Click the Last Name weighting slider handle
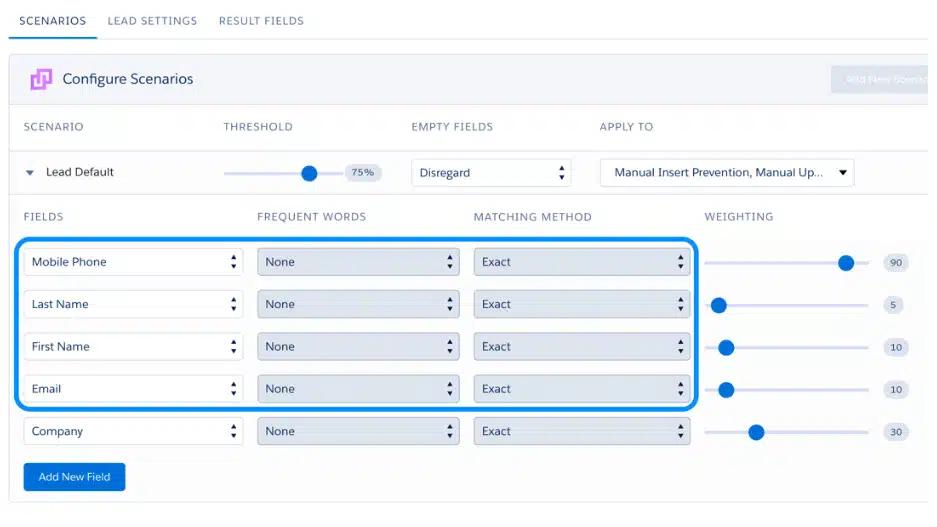This screenshot has width=937, height=527. pyautogui.click(x=718, y=305)
